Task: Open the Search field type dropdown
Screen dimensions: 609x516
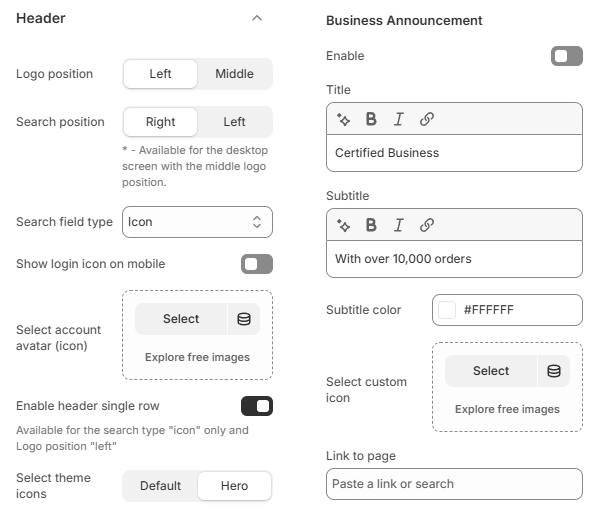Action: pyautogui.click(x=197, y=222)
